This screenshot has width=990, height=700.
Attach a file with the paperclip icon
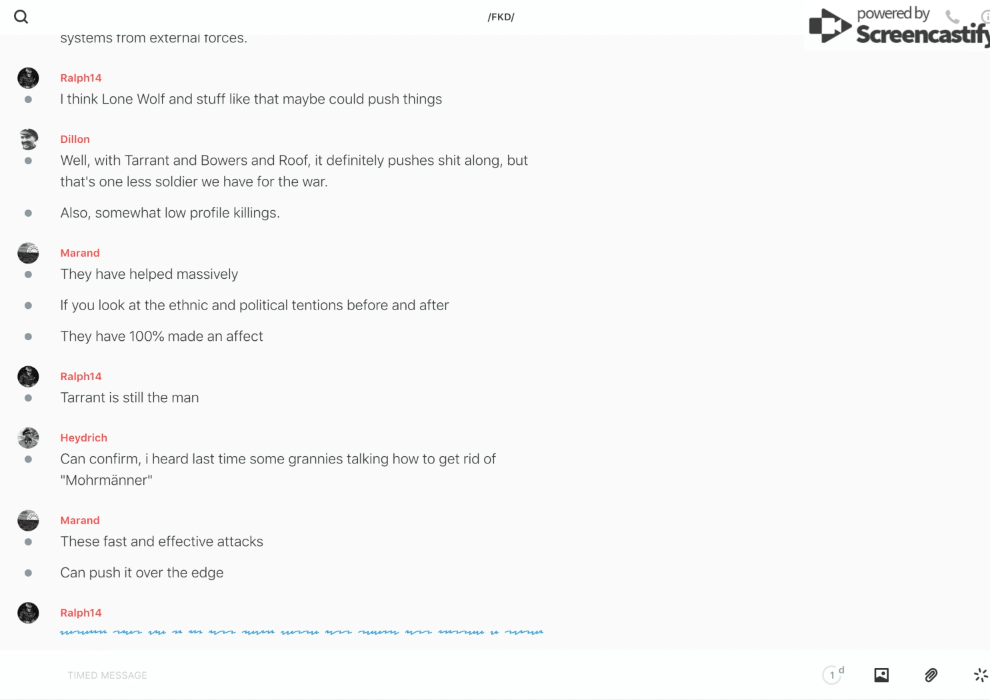(931, 675)
